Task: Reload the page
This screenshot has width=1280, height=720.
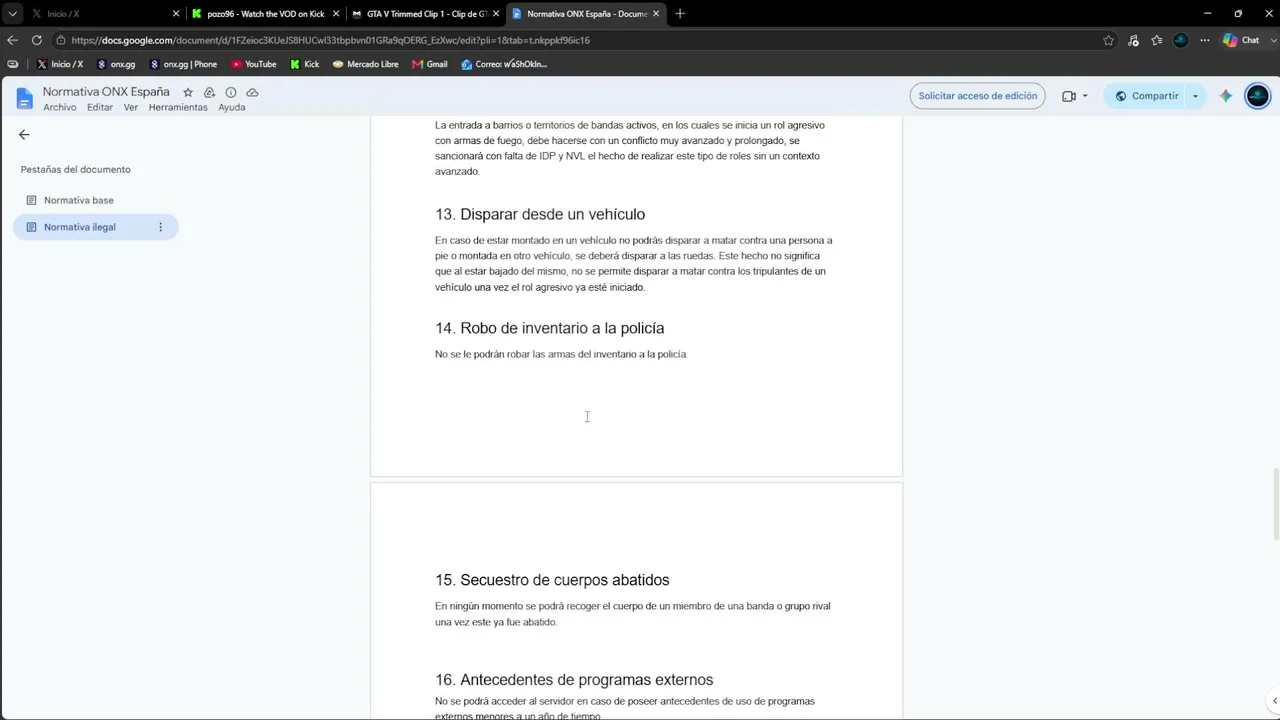Action: point(37,40)
